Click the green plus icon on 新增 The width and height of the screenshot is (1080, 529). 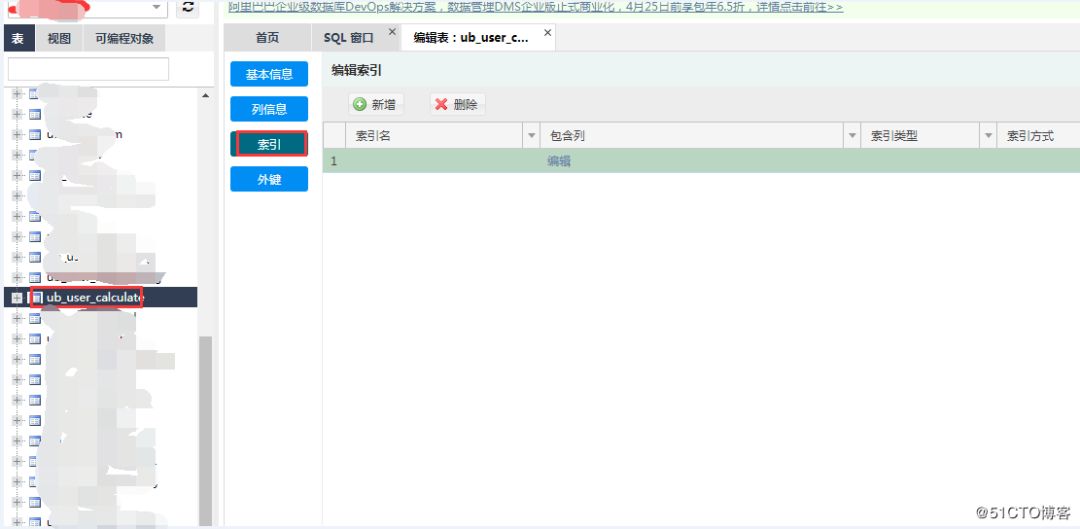(x=360, y=105)
